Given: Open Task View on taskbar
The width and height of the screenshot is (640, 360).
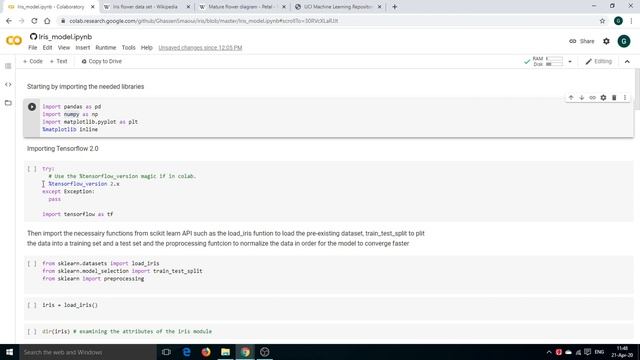Looking at the screenshot, I should click(x=166, y=352).
